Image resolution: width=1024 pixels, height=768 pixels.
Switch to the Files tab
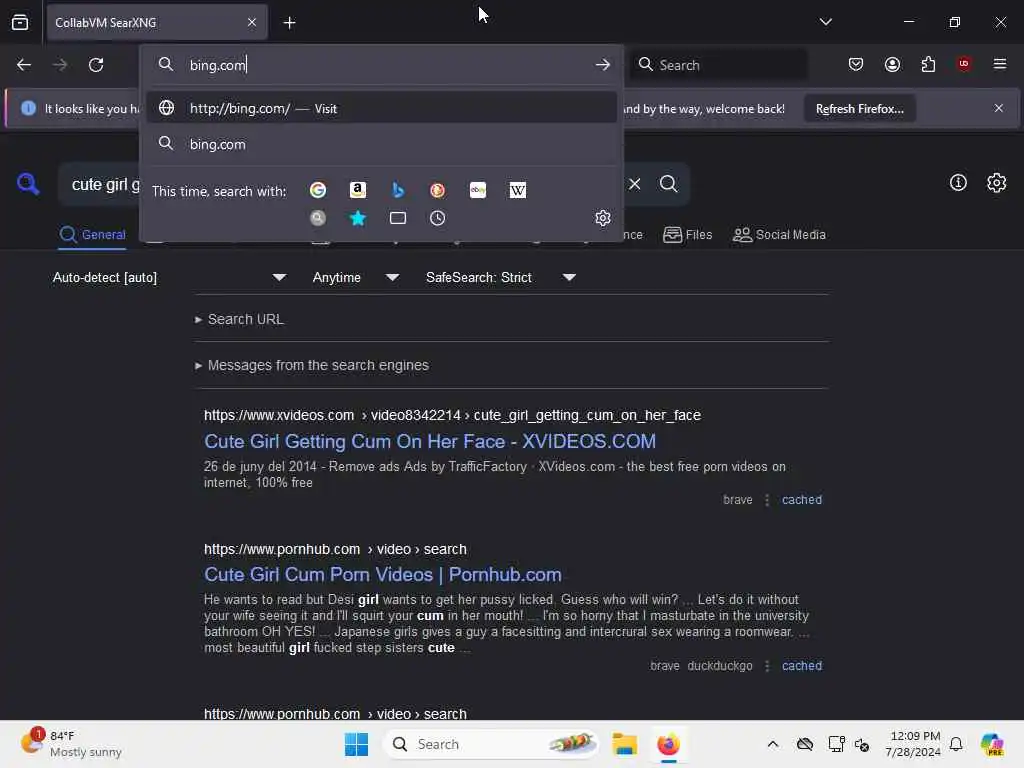coord(687,235)
